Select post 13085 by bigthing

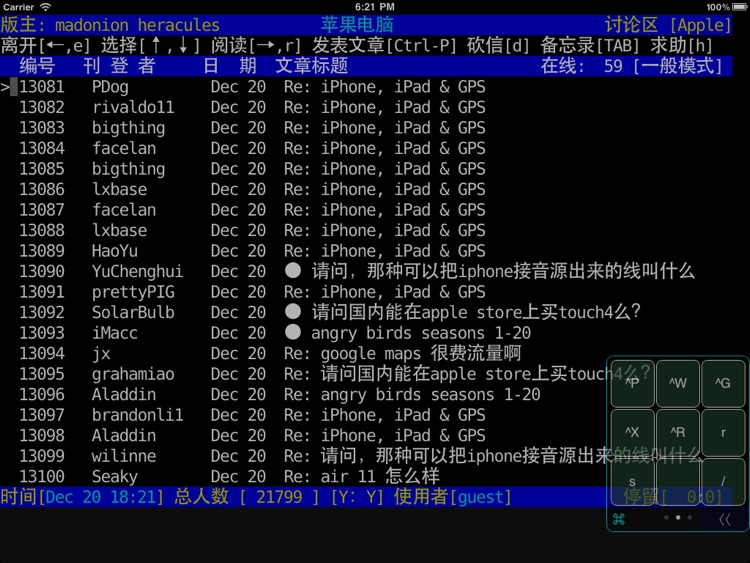pos(366,169)
